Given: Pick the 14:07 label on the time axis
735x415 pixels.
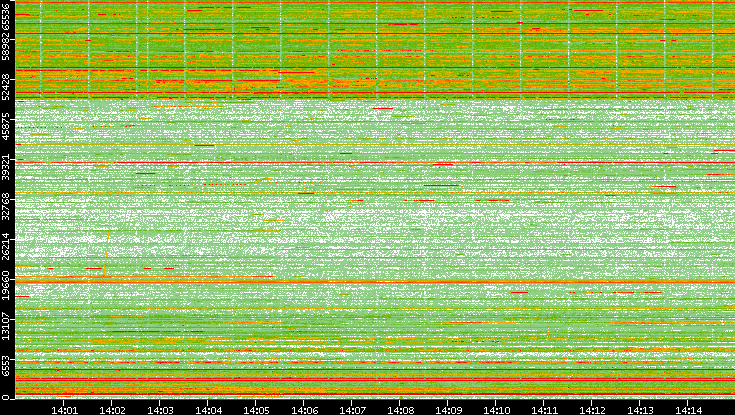Looking at the screenshot, I should coord(352,409).
